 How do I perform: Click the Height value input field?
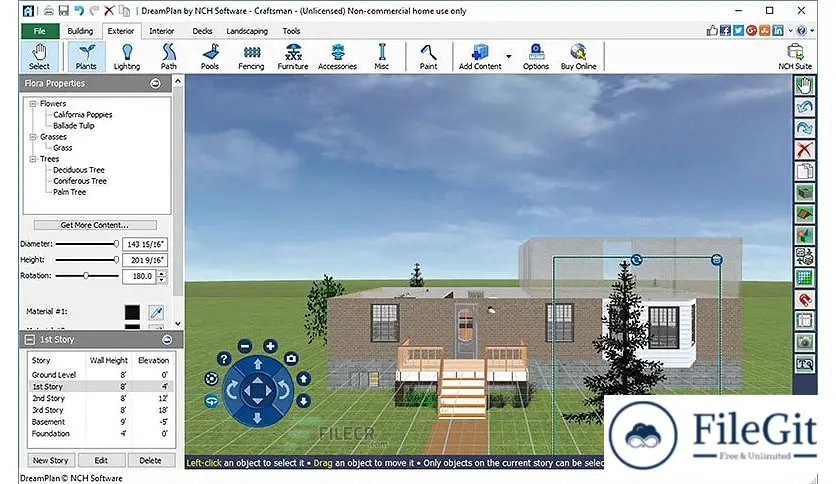point(145,260)
